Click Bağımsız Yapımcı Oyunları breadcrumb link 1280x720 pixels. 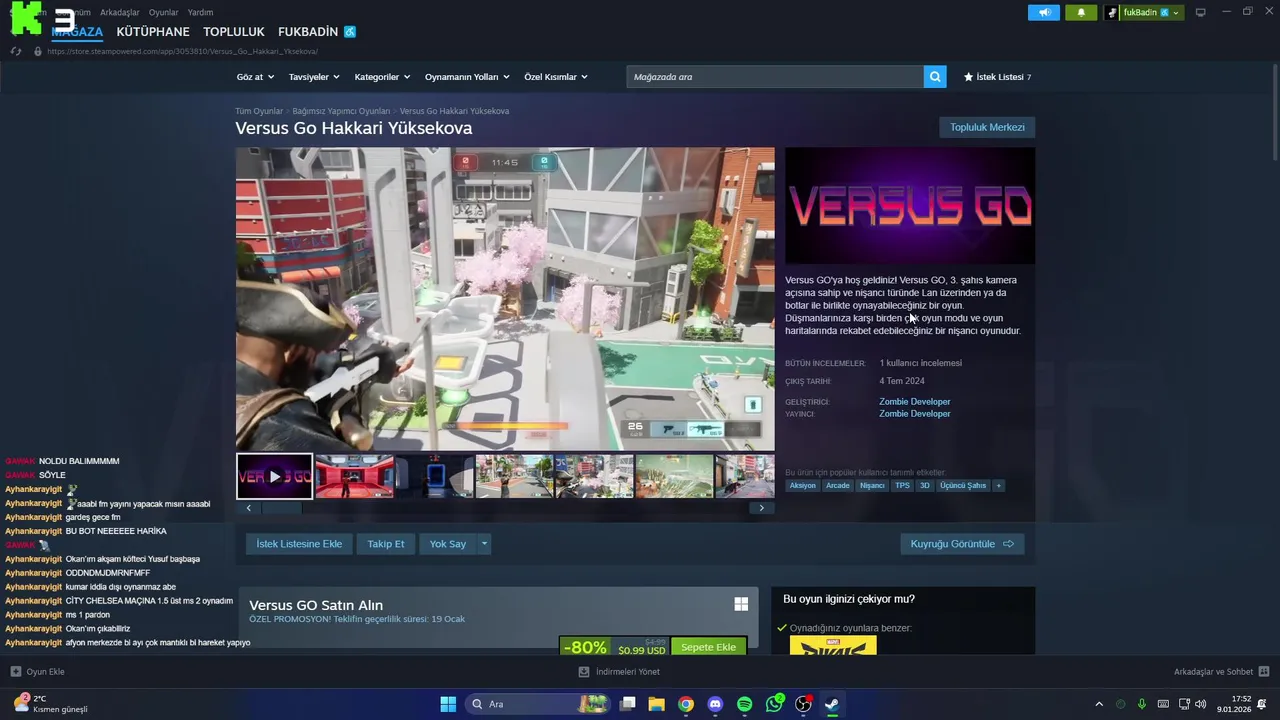pyautogui.click(x=341, y=111)
